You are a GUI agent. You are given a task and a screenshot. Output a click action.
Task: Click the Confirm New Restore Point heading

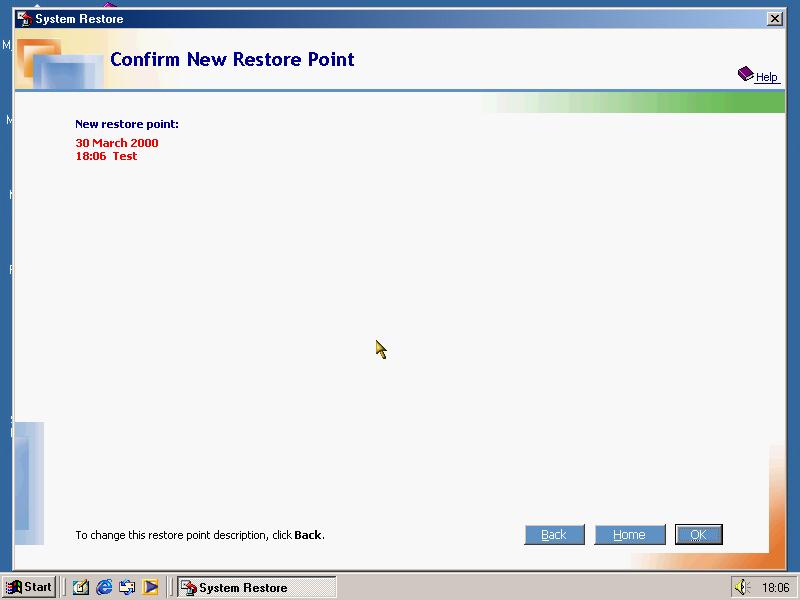click(x=232, y=59)
